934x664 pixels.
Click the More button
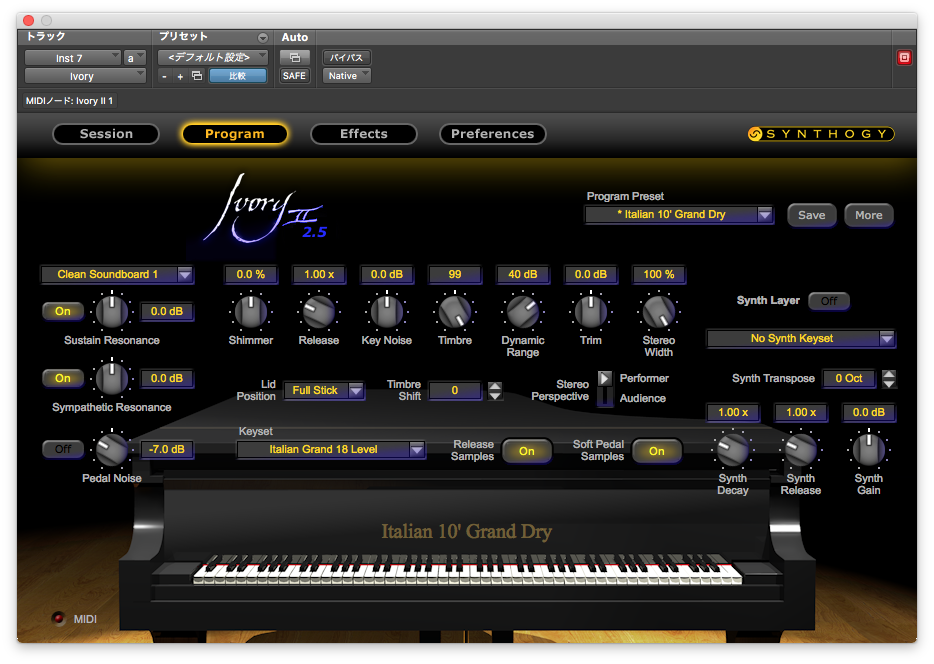(868, 215)
